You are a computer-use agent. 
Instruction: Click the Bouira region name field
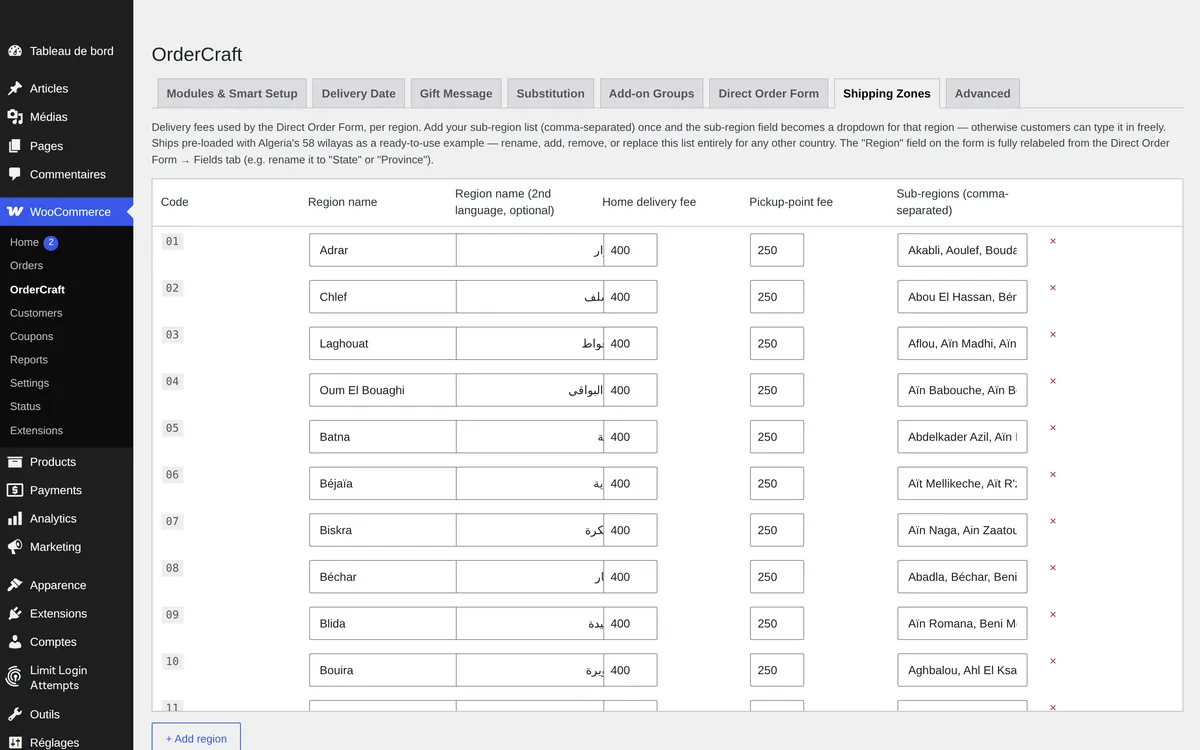click(x=382, y=670)
